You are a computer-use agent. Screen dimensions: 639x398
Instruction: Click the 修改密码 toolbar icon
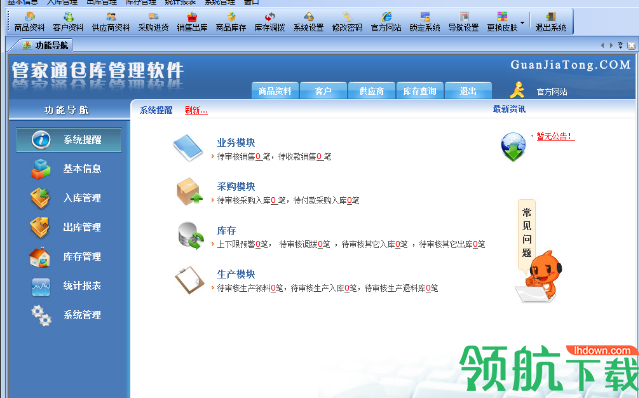(x=347, y=22)
